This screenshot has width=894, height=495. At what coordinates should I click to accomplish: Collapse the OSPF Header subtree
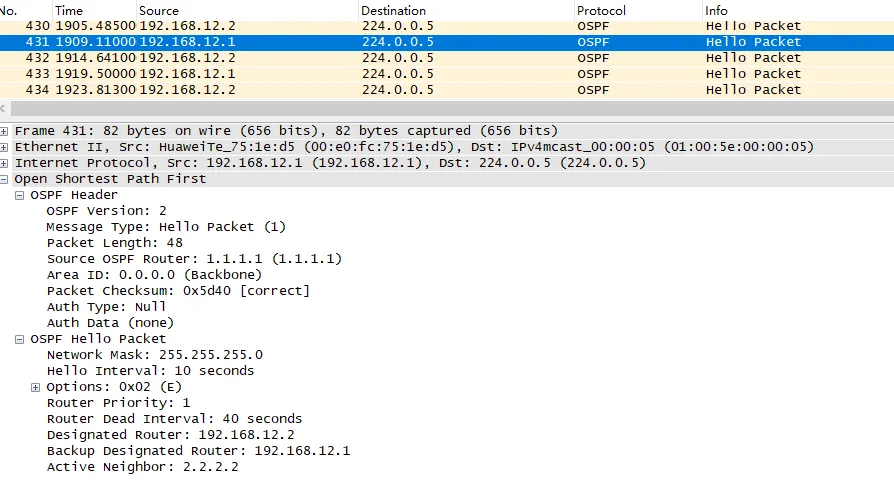click(20, 195)
